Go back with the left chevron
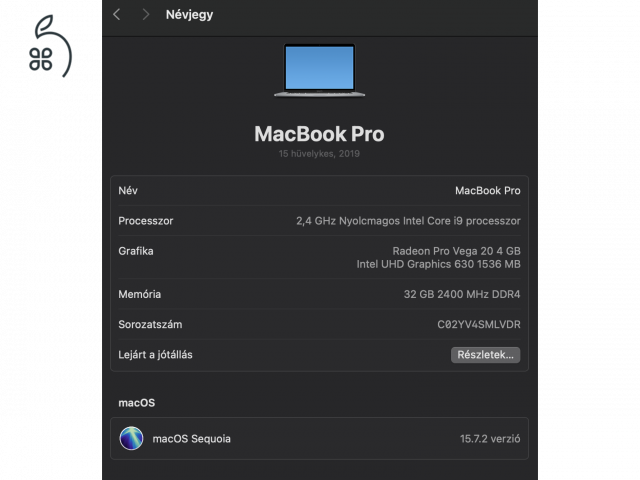 [117, 15]
